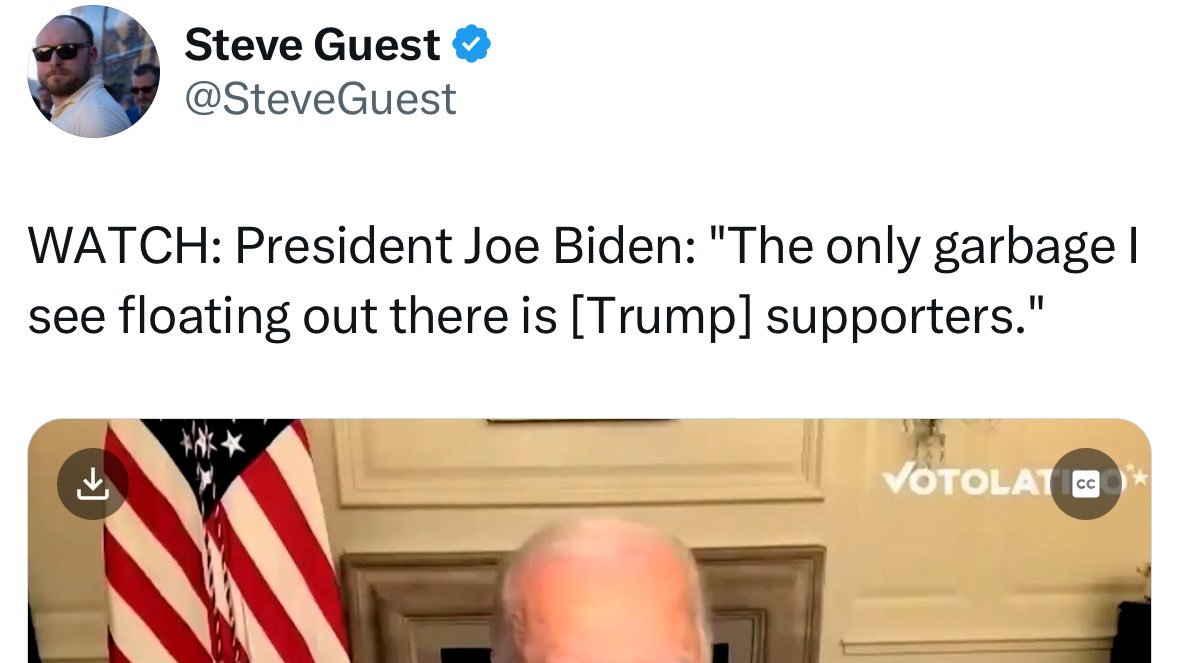Select the tweet text starting with WATCH
1178x663 pixels.
coord(583,280)
